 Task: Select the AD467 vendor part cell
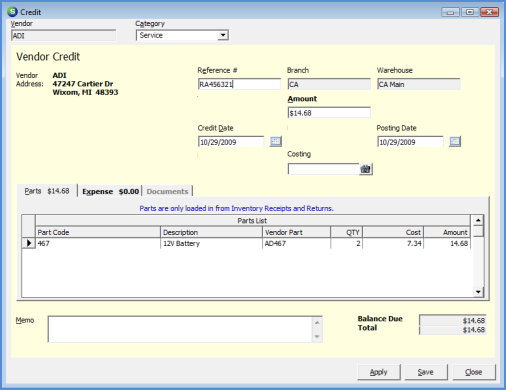[296, 243]
